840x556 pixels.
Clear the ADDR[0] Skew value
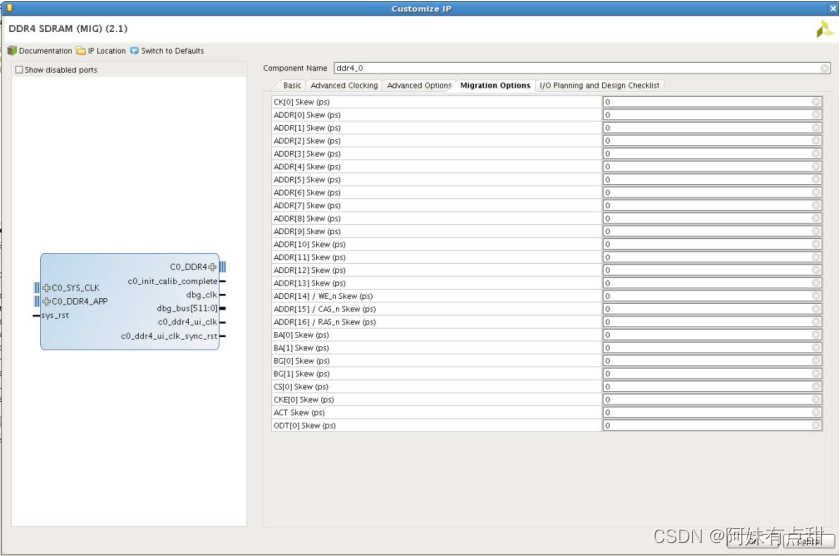click(815, 115)
